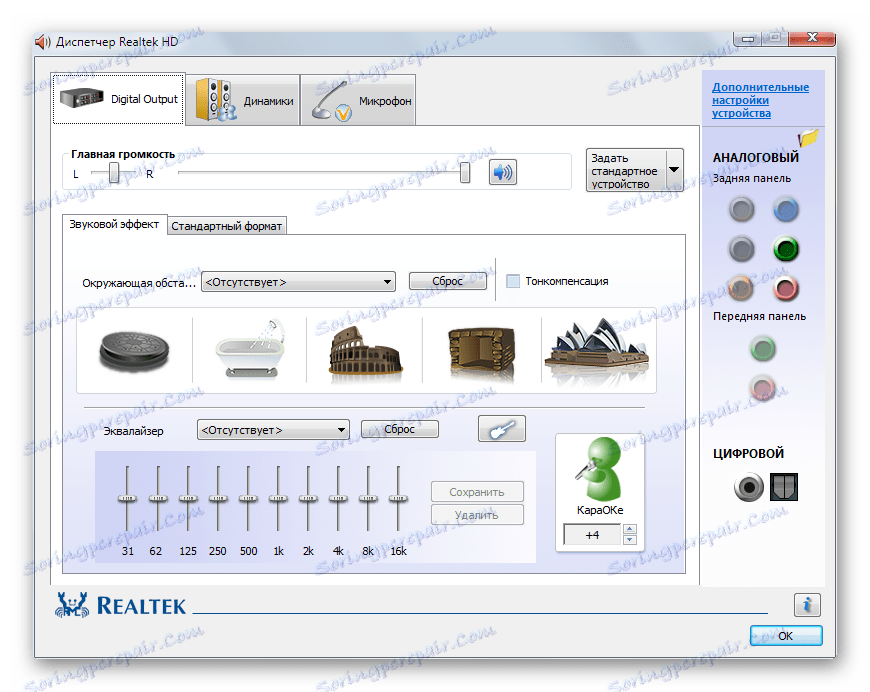Select the Colosseum environment preset
Viewport: 870px width, 692px height.
pyautogui.click(x=365, y=353)
